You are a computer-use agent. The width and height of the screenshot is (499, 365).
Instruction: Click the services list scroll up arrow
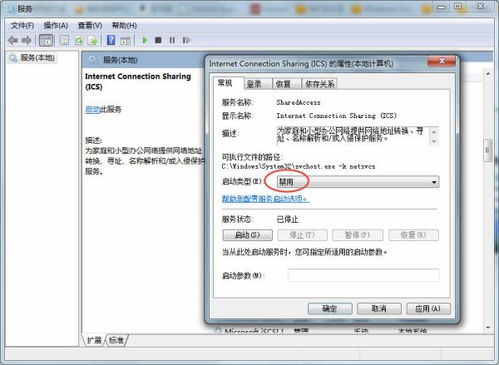pos(488,73)
